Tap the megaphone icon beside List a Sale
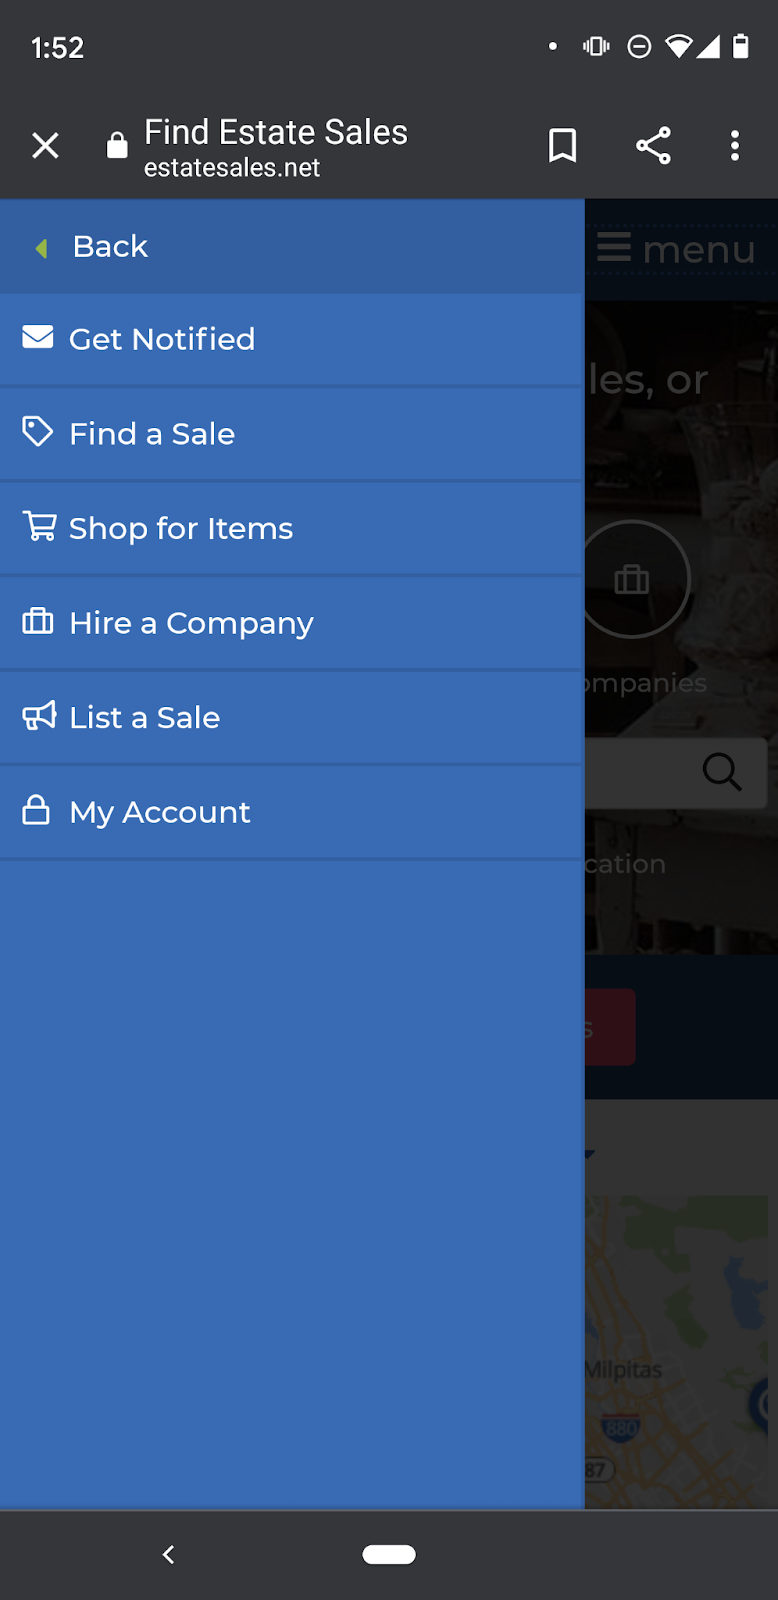 [39, 716]
